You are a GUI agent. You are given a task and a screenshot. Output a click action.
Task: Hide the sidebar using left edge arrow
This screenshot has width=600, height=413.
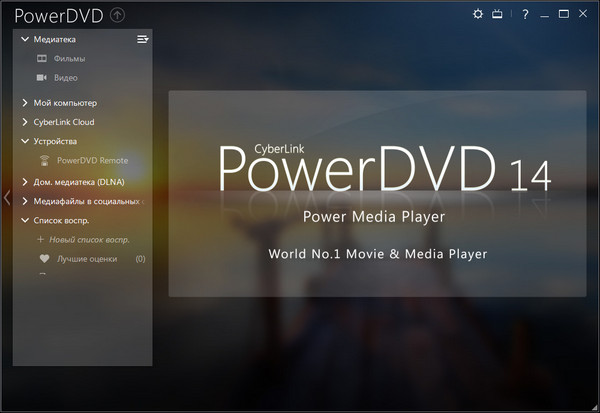[x=7, y=197]
